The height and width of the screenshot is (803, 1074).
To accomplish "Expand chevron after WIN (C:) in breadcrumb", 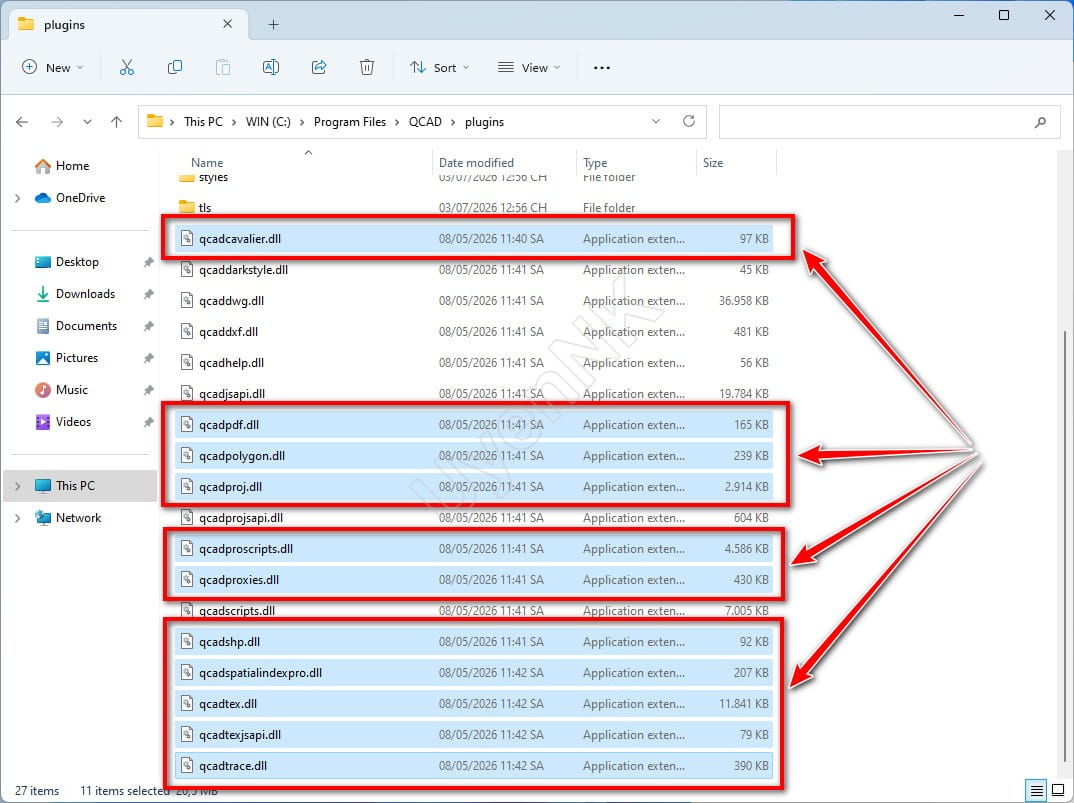I will [x=302, y=122].
